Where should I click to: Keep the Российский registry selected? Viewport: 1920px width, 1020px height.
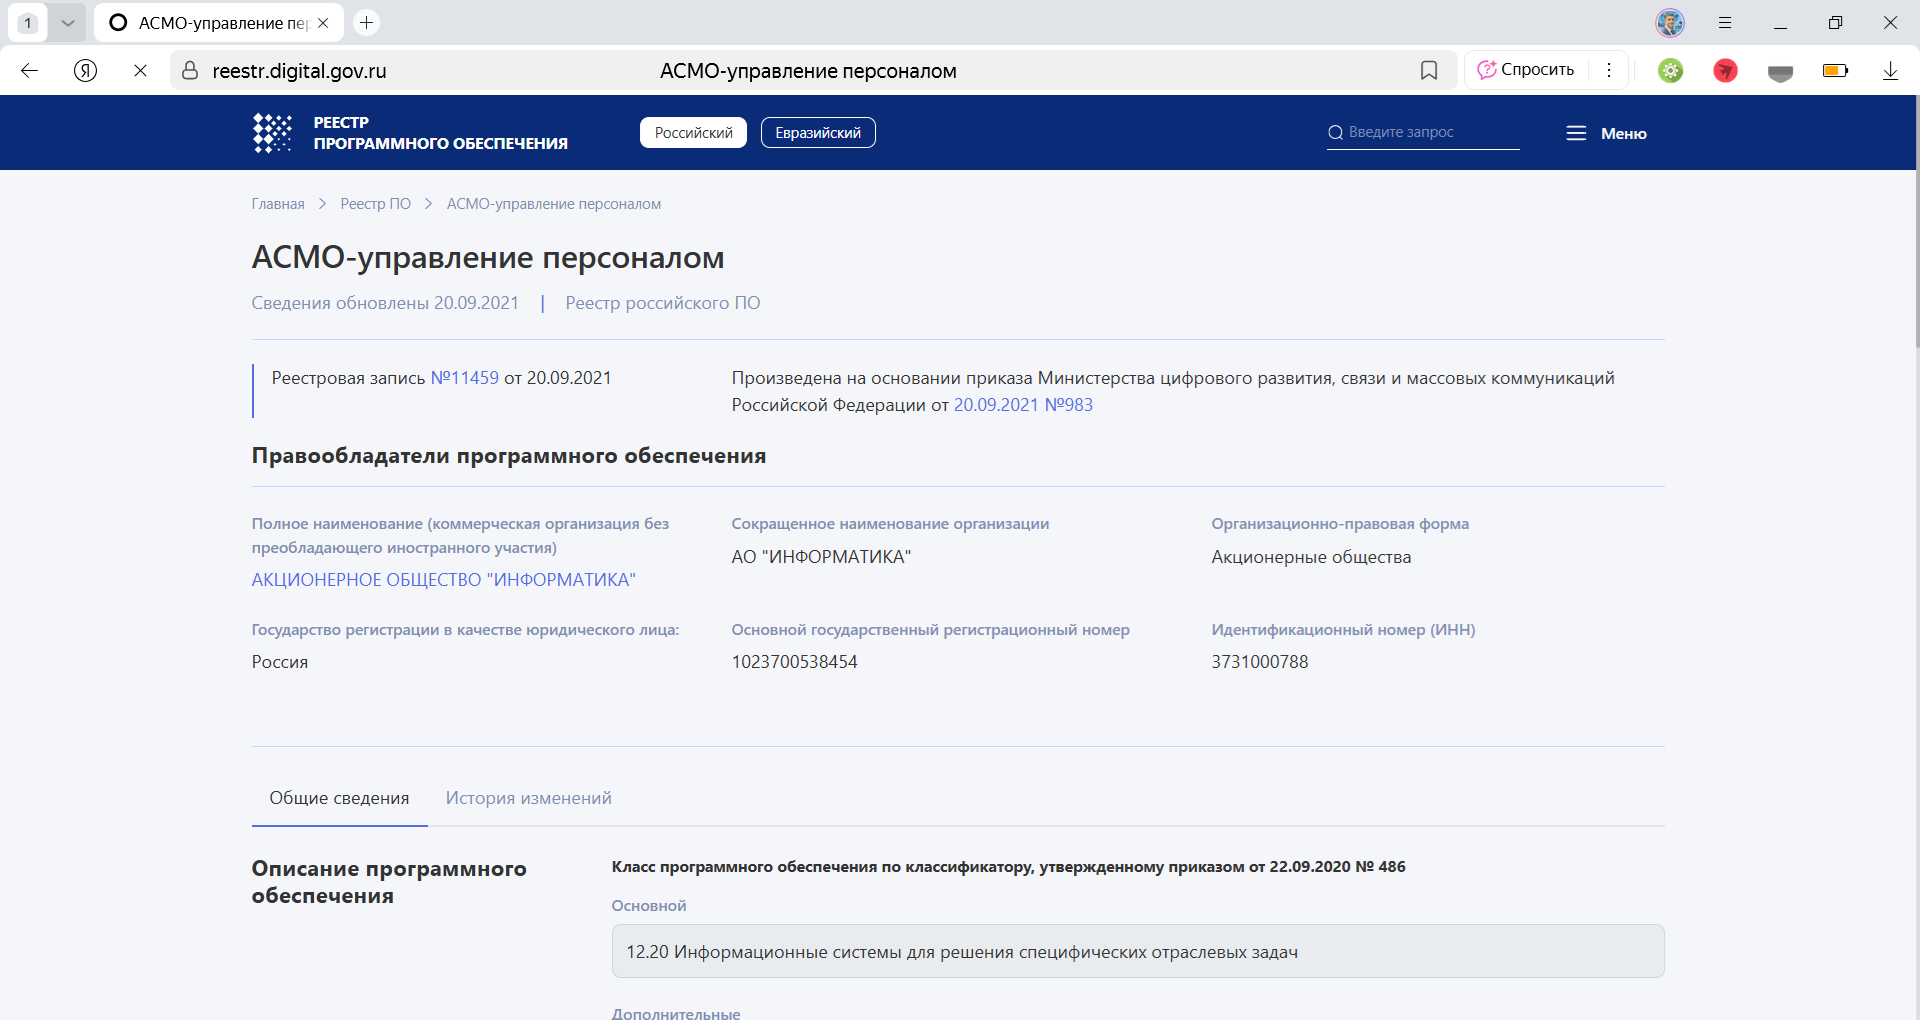(692, 132)
